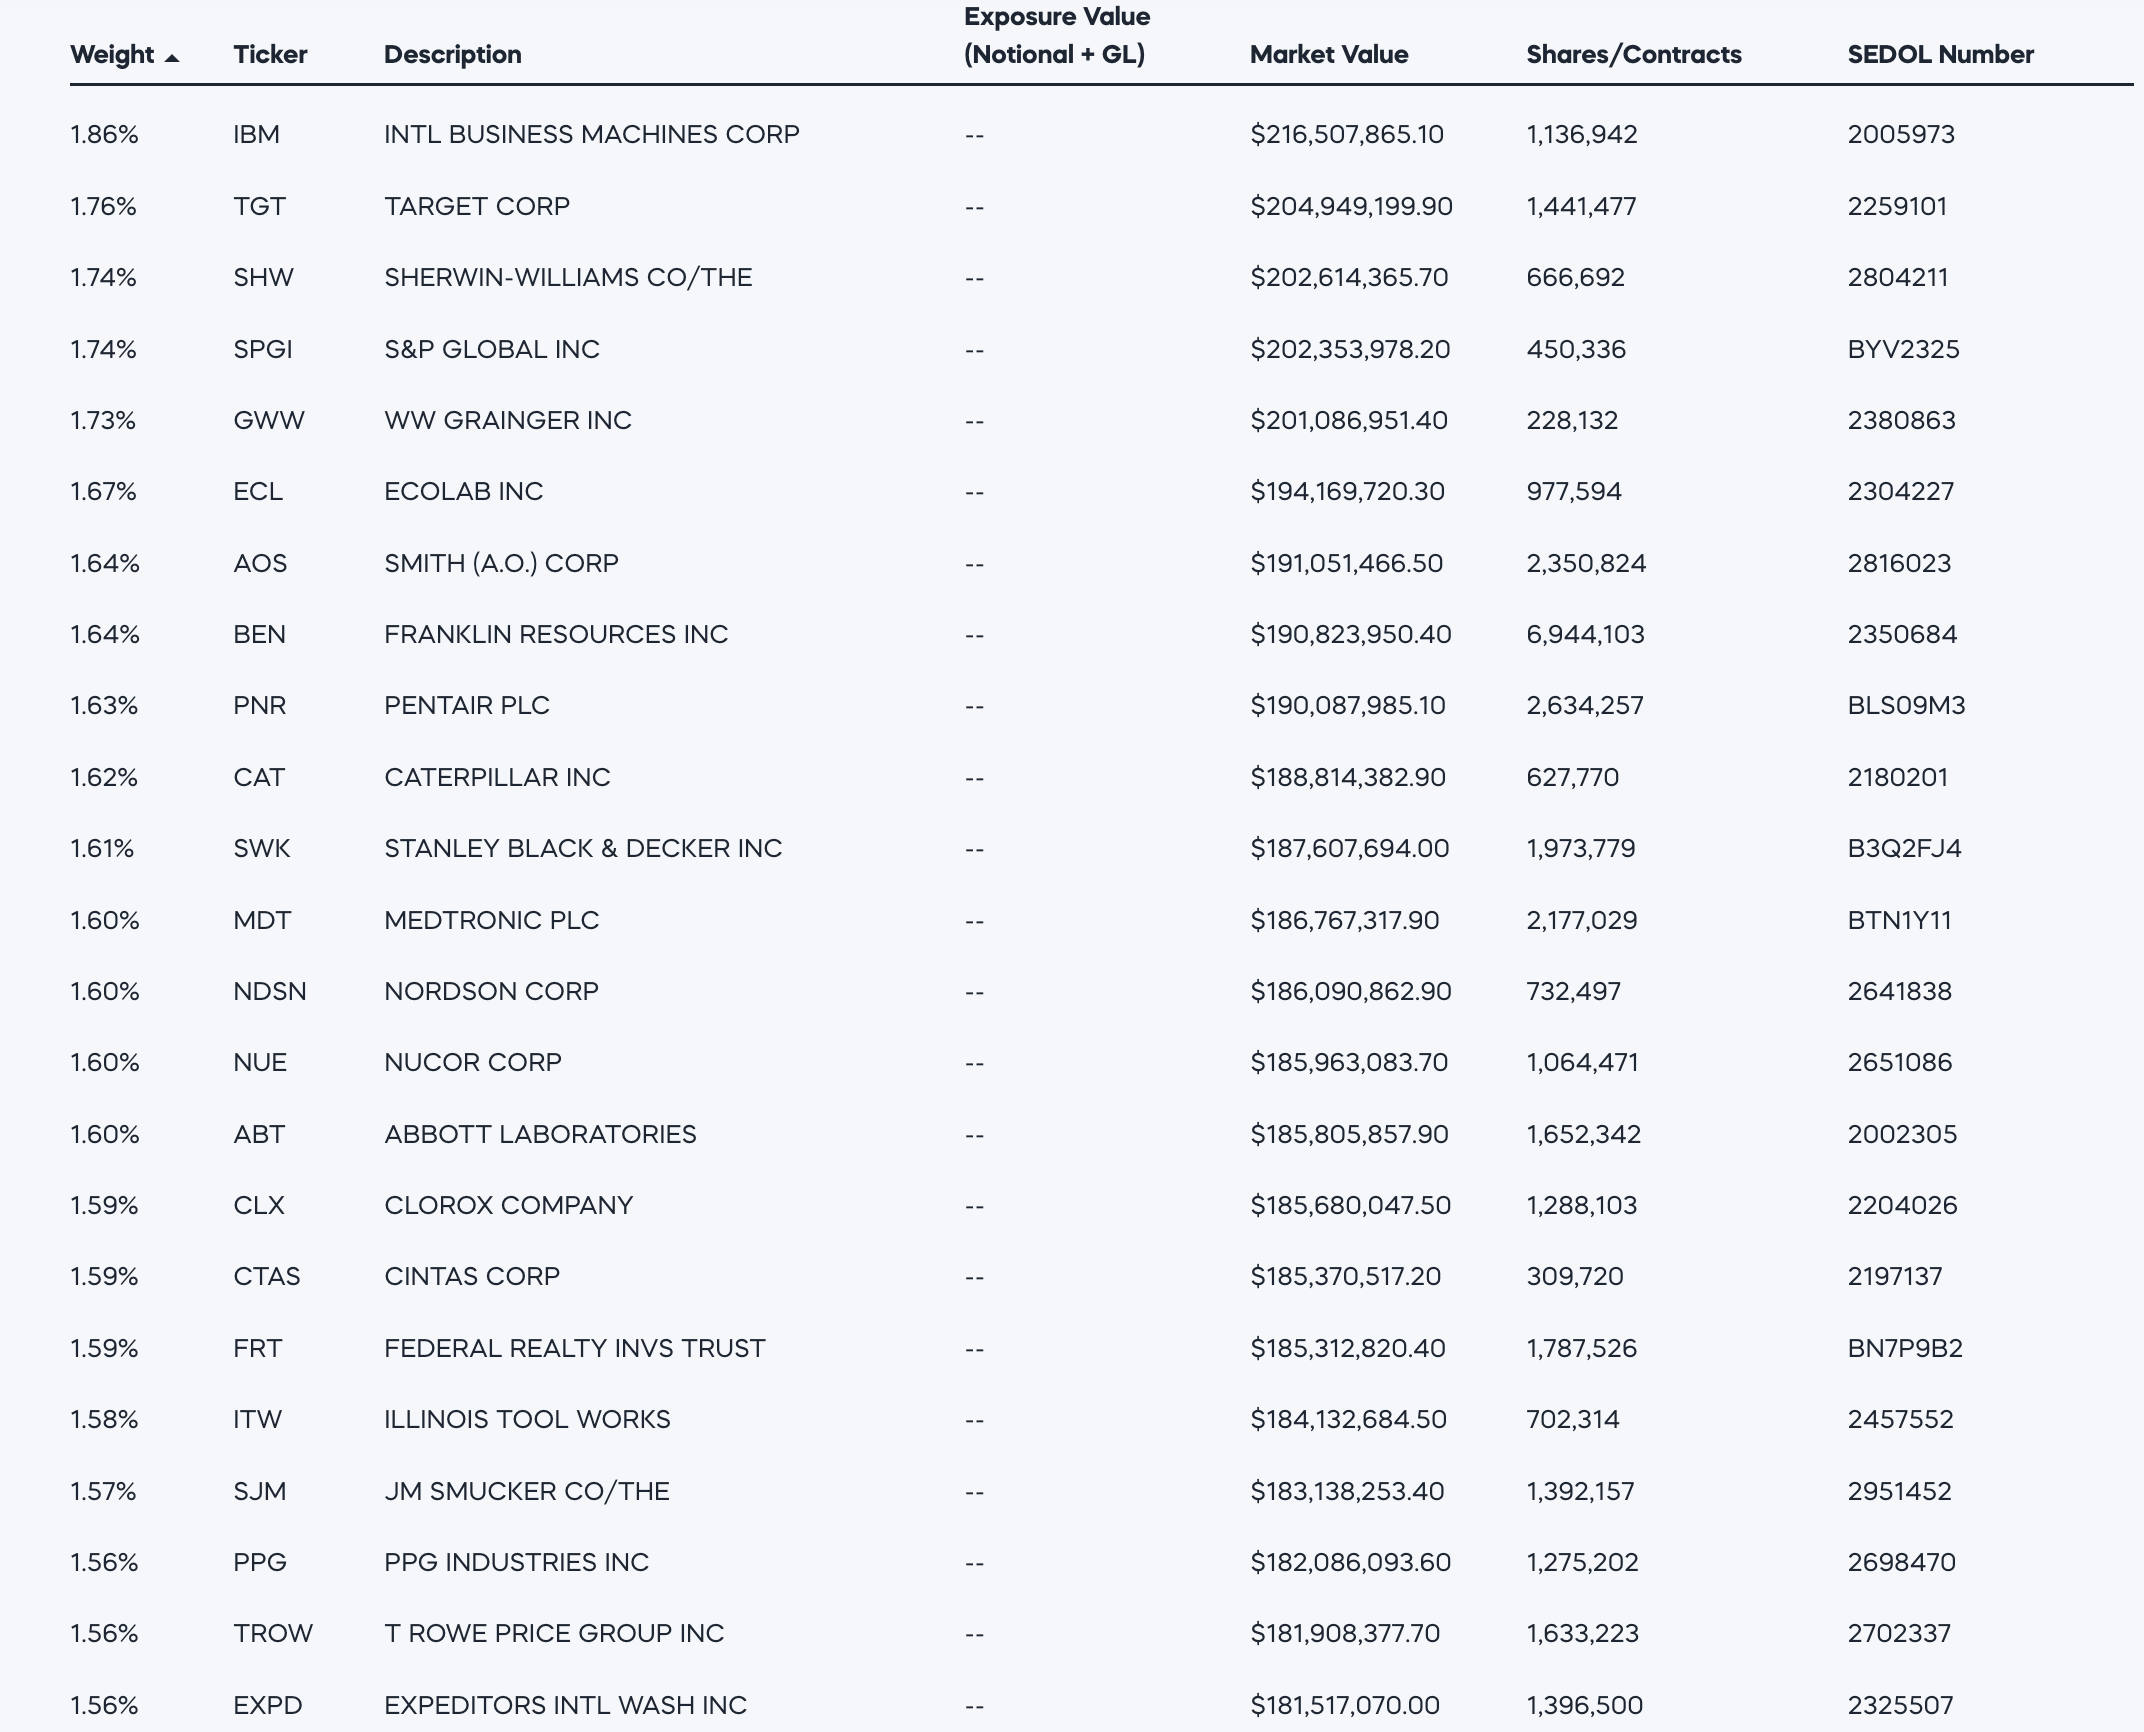
Task: Select the TROW ticker cell
Action: point(273,1633)
